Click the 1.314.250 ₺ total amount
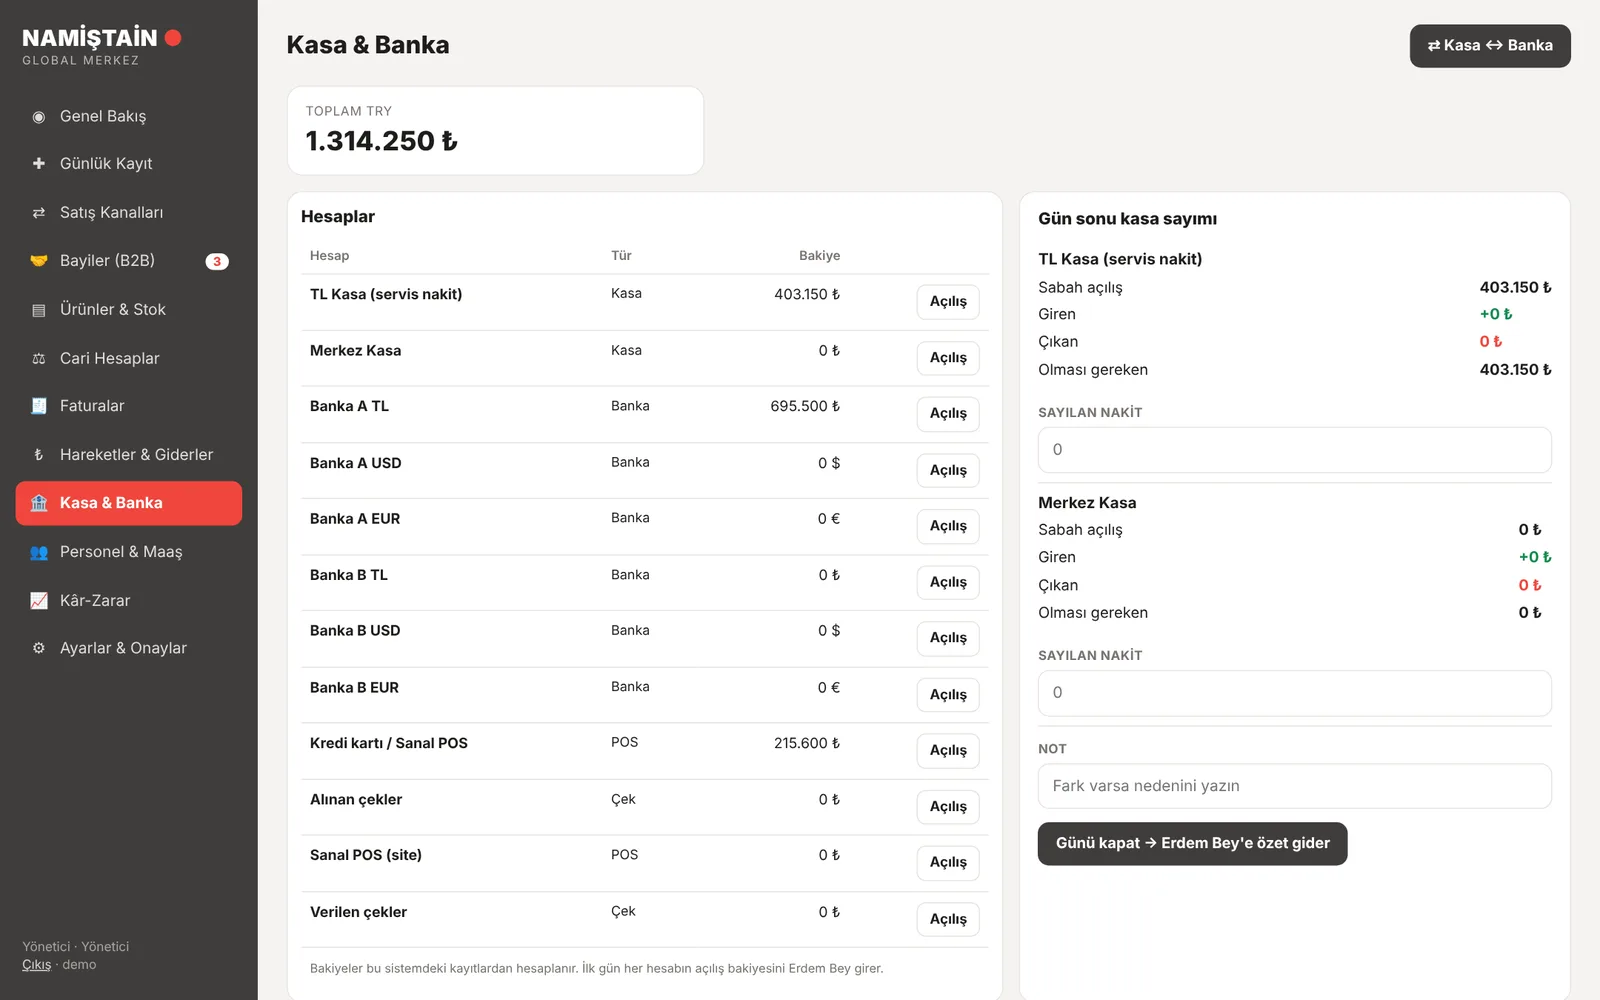 click(382, 142)
